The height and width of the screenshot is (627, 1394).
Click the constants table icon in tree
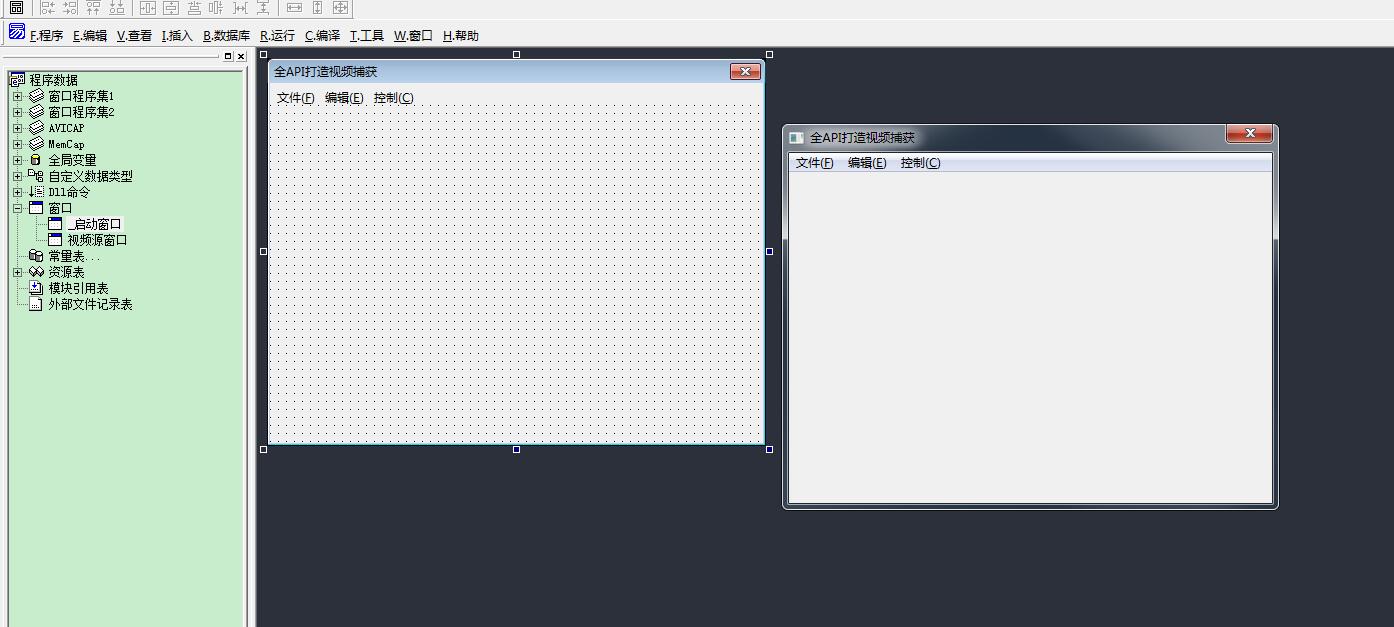click(36, 256)
